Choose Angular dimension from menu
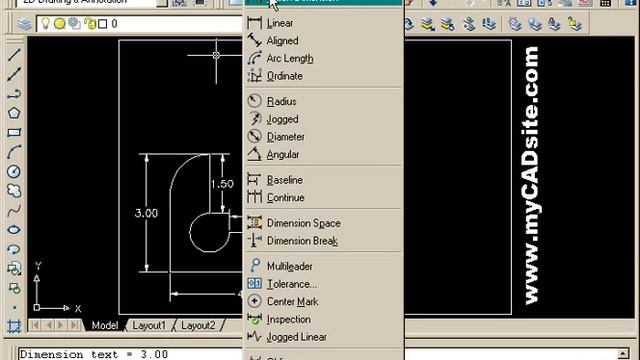640x360 pixels. pyautogui.click(x=324, y=154)
